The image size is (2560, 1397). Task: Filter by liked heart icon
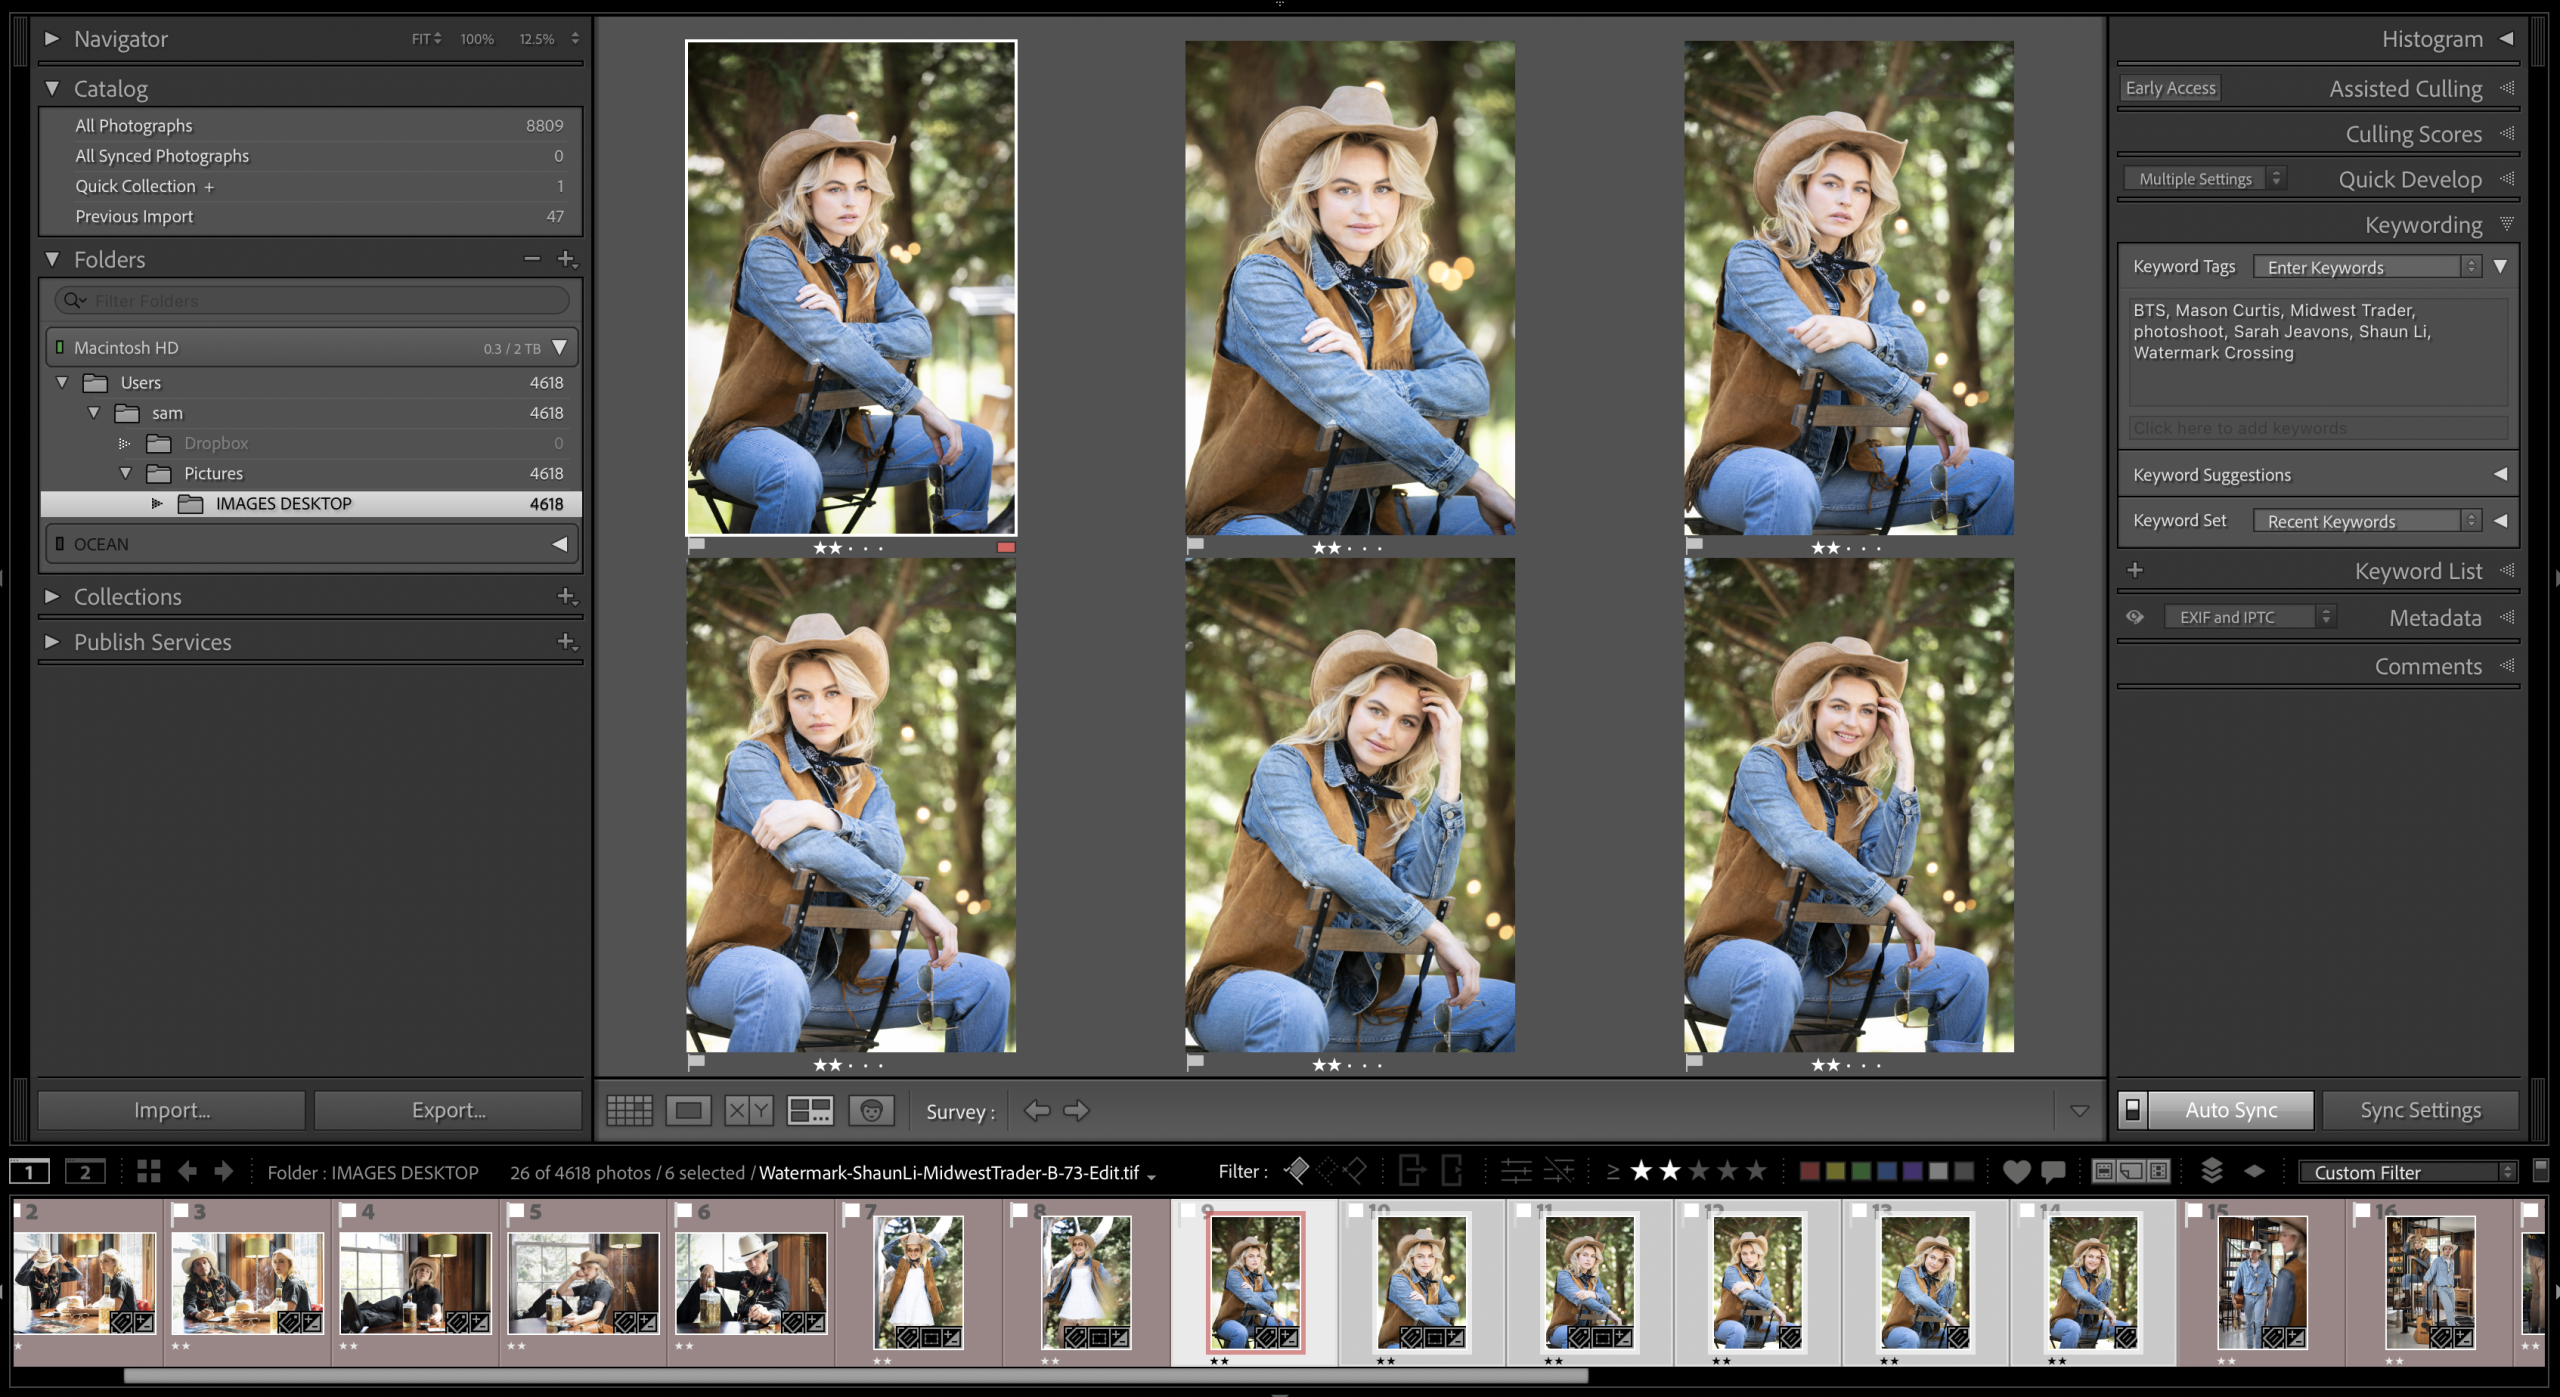pos(2016,1172)
